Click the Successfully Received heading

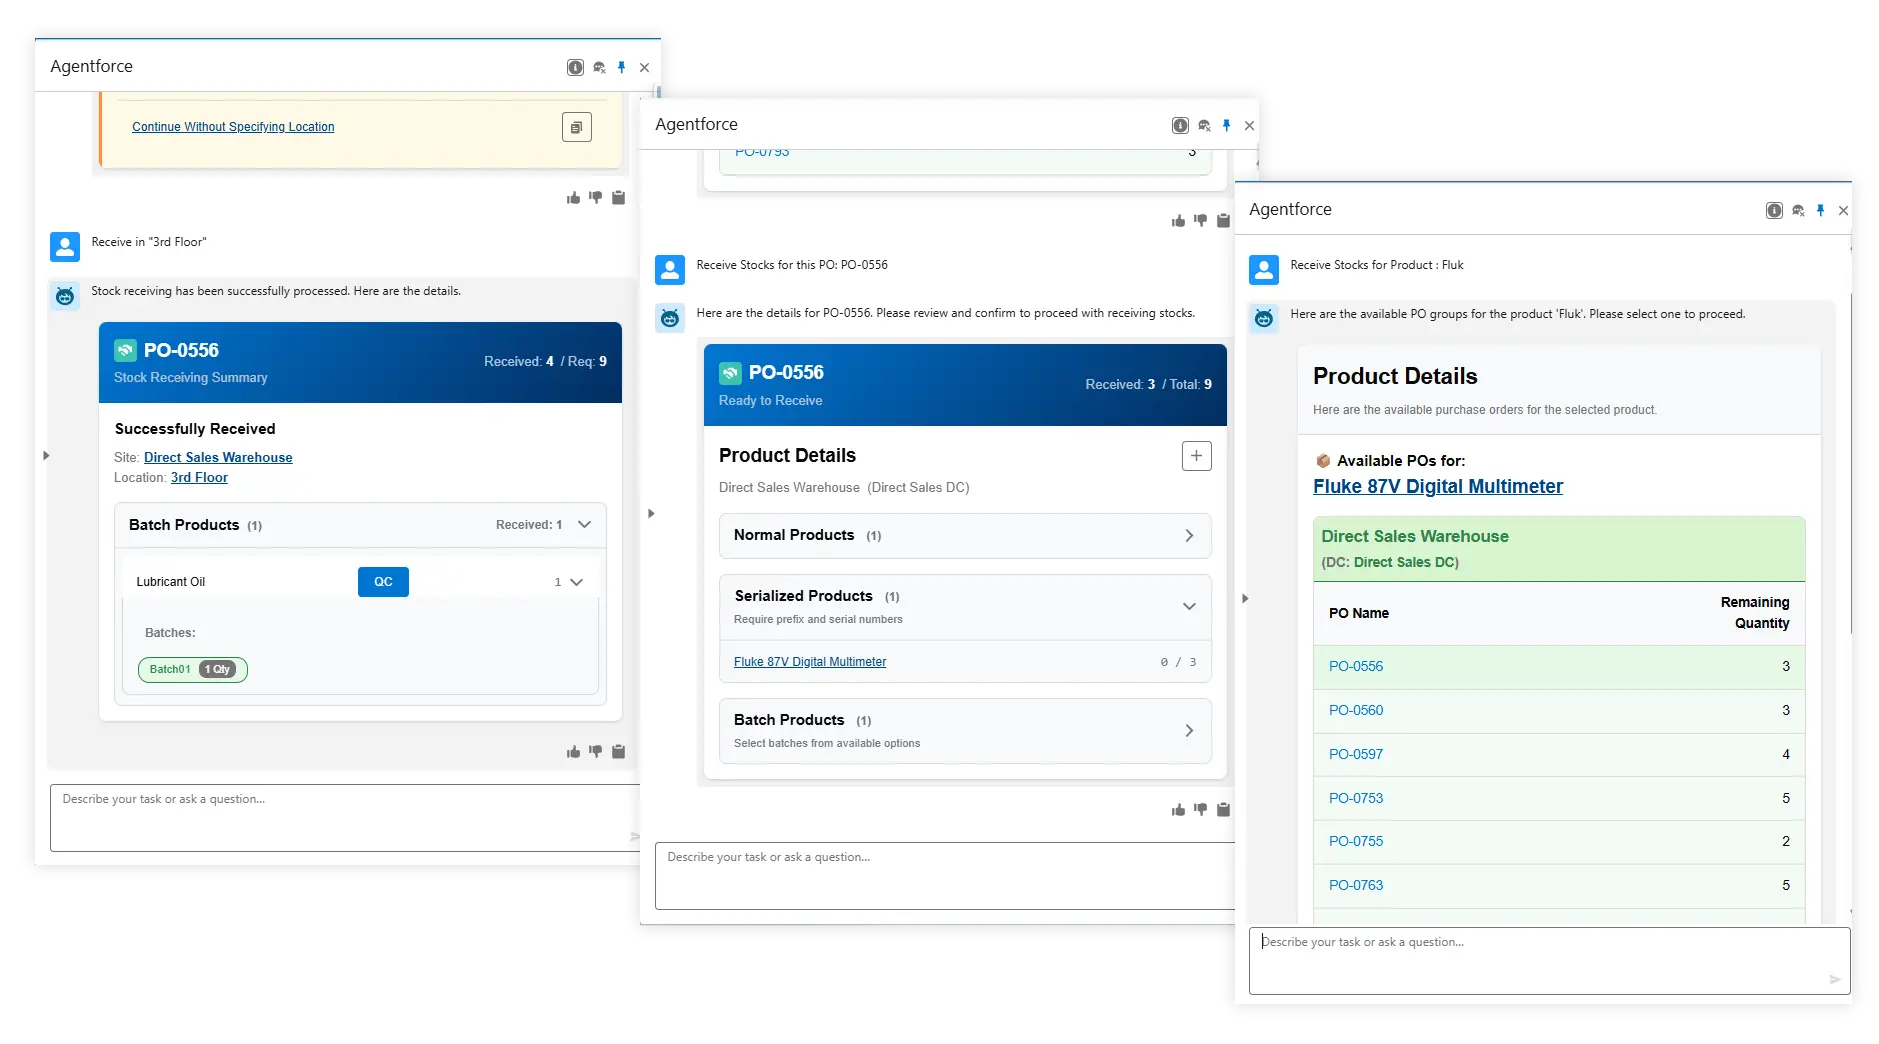click(x=195, y=429)
